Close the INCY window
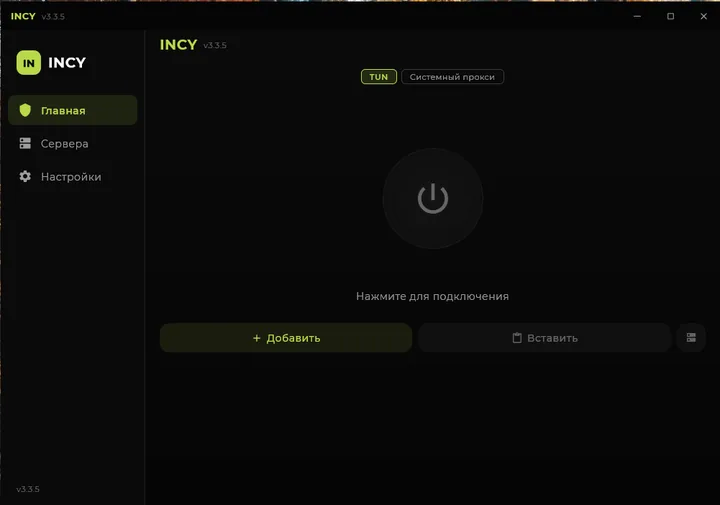Screen dimensions: 720x505 [x=703, y=16]
